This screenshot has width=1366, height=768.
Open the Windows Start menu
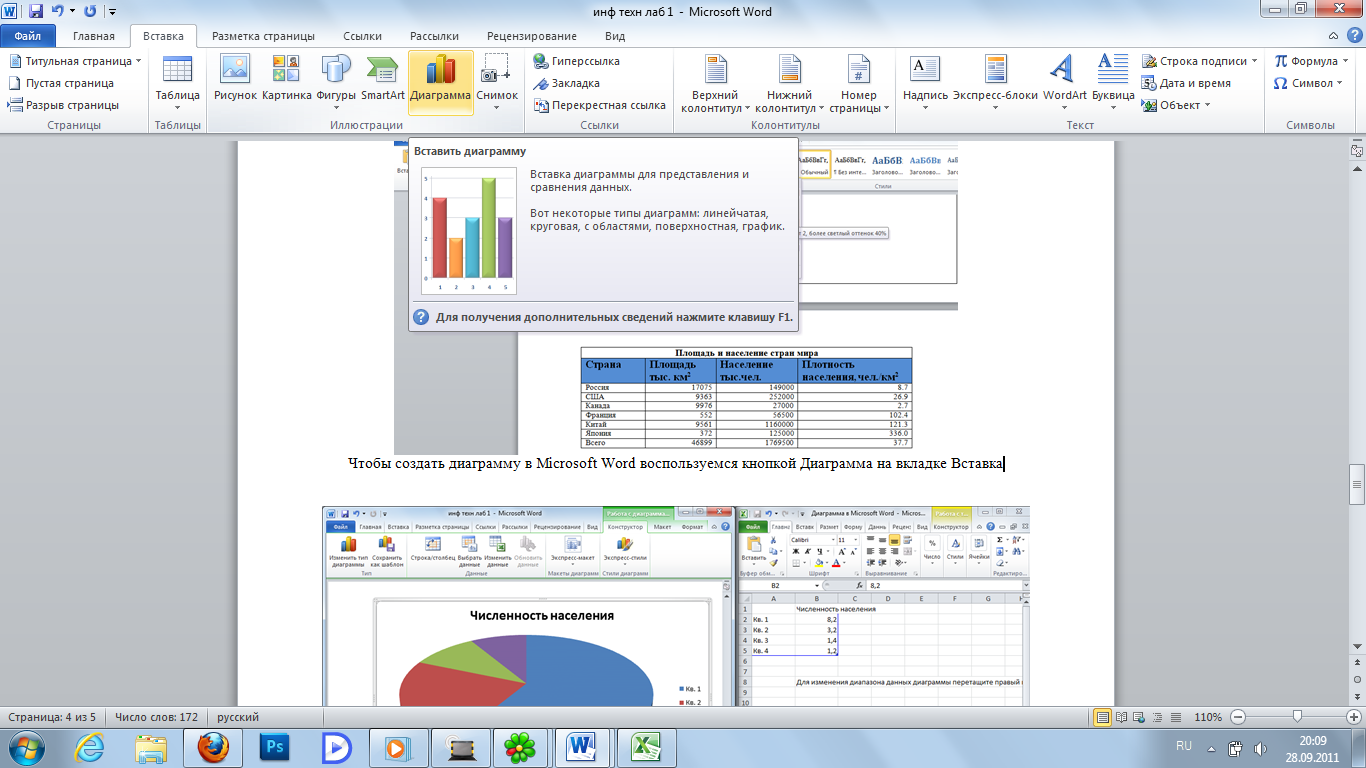(27, 747)
